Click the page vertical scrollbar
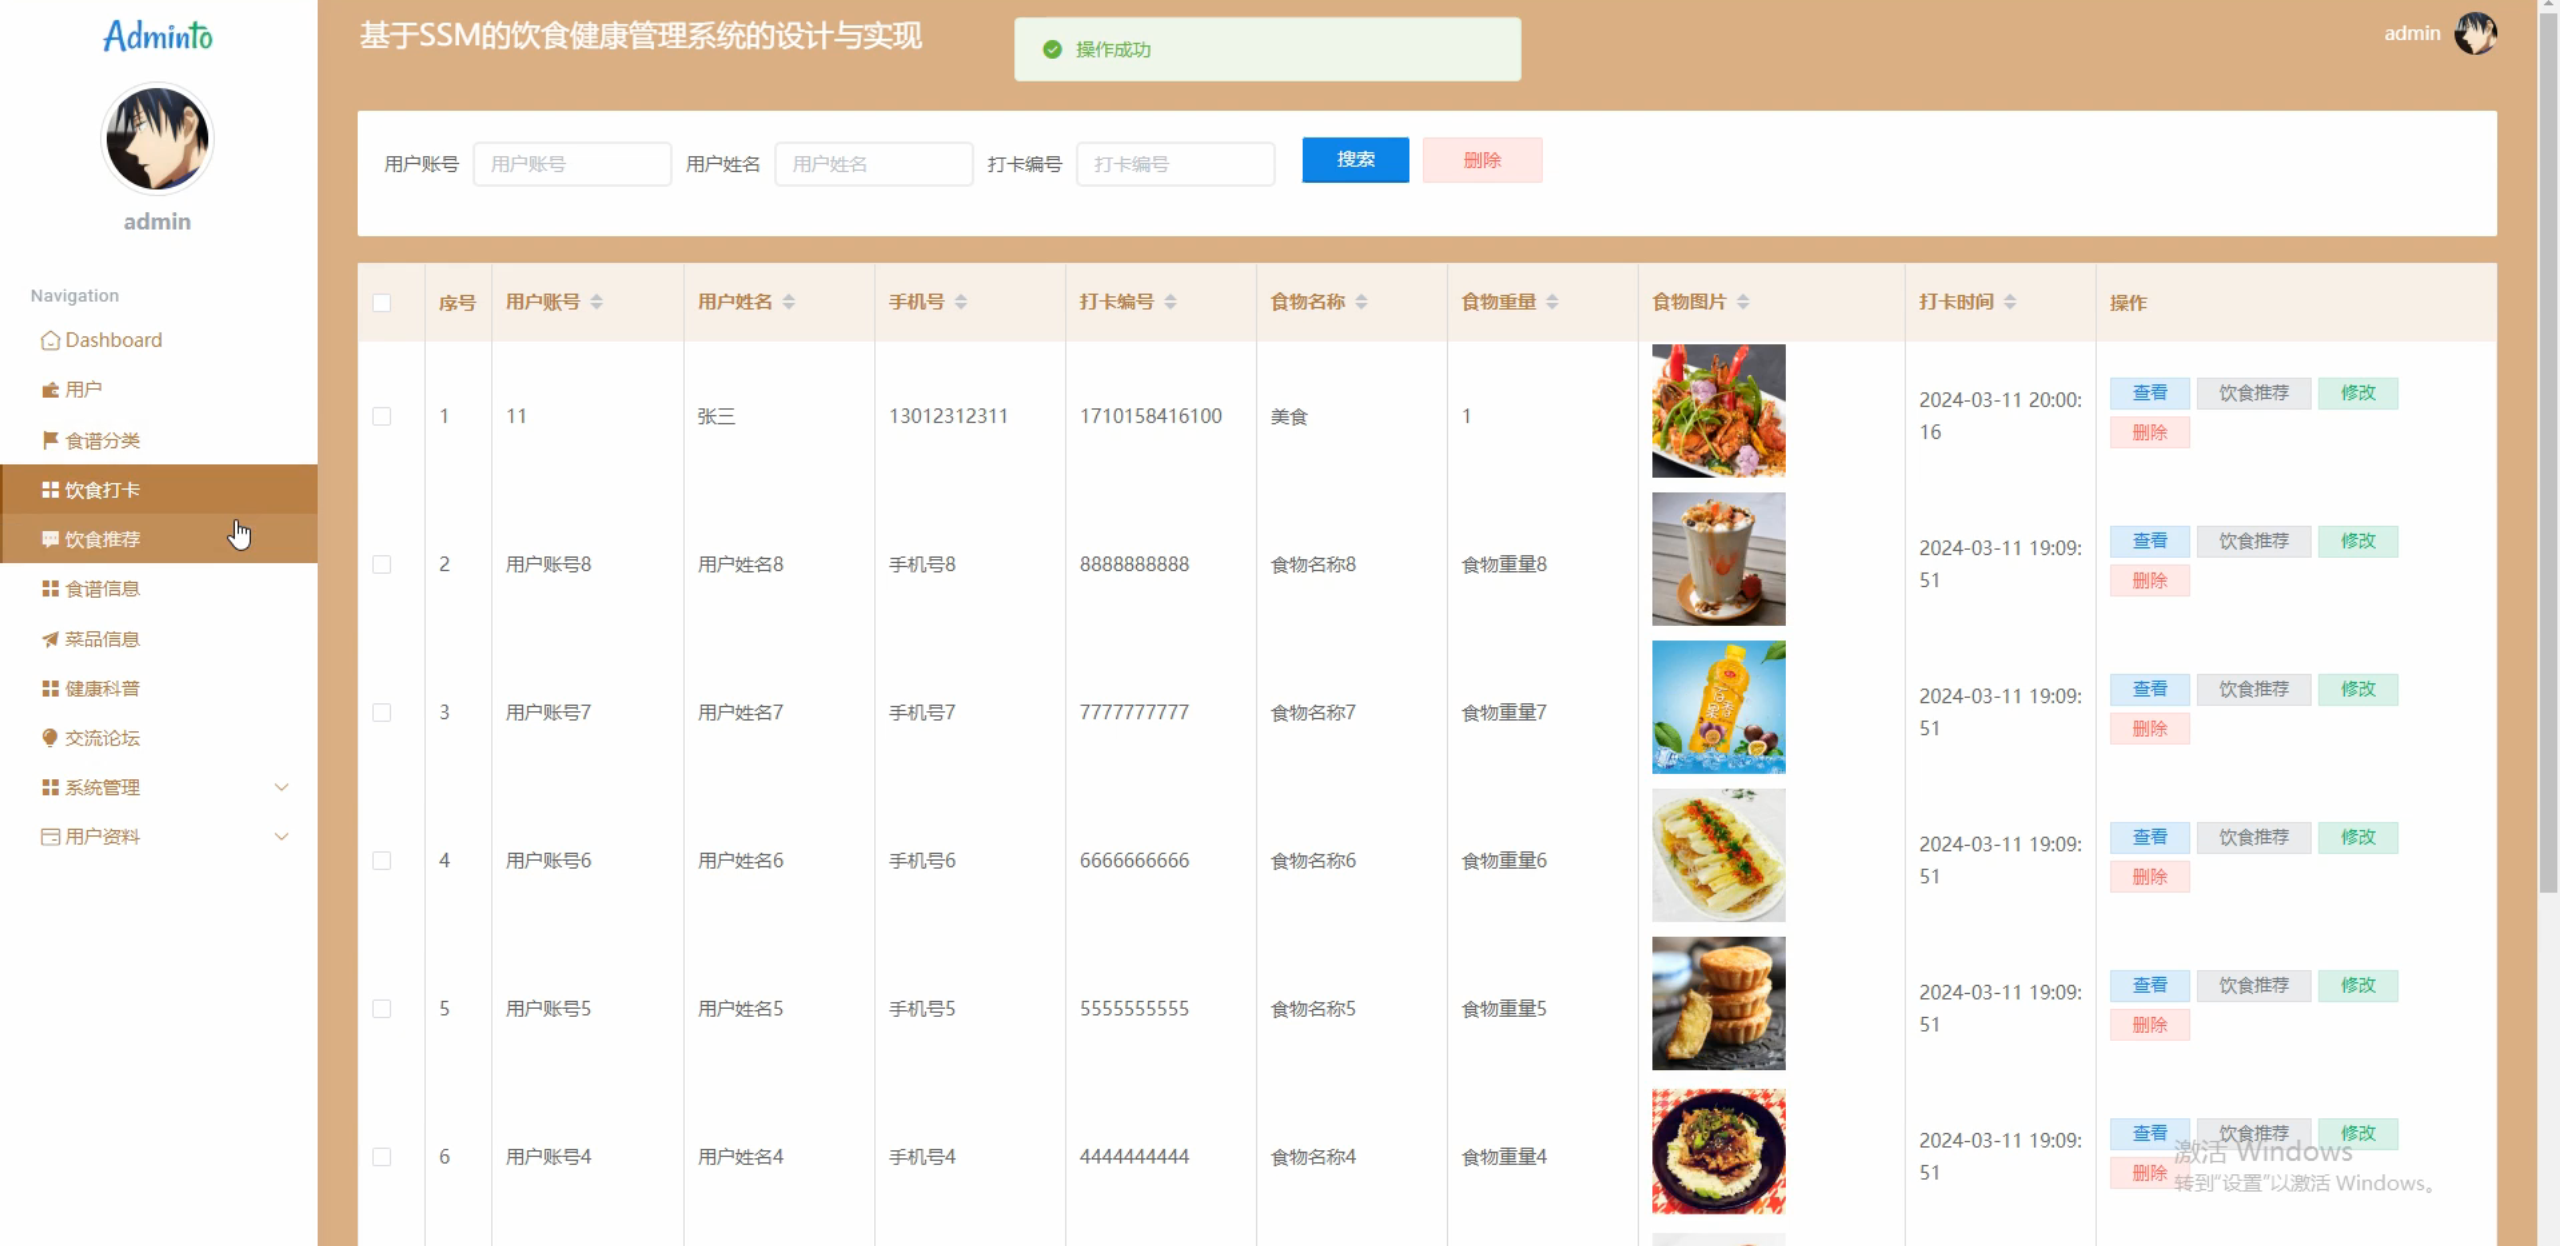 coord(2548,450)
